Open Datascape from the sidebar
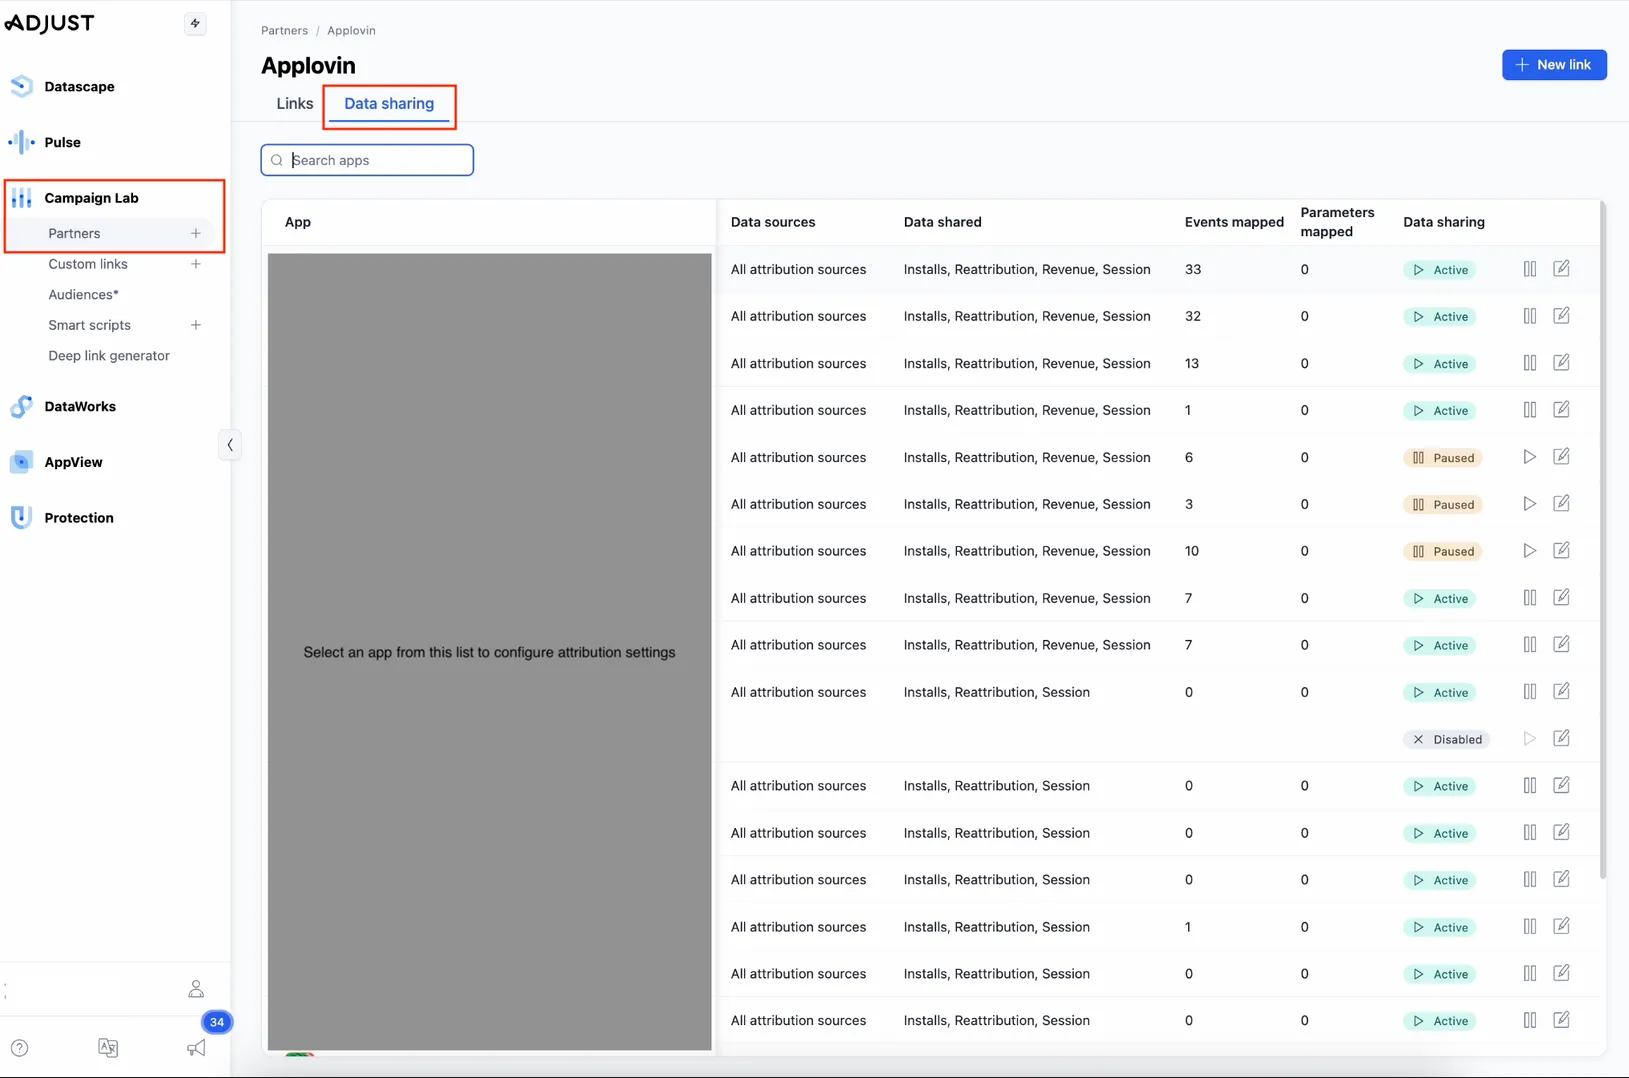 click(80, 86)
